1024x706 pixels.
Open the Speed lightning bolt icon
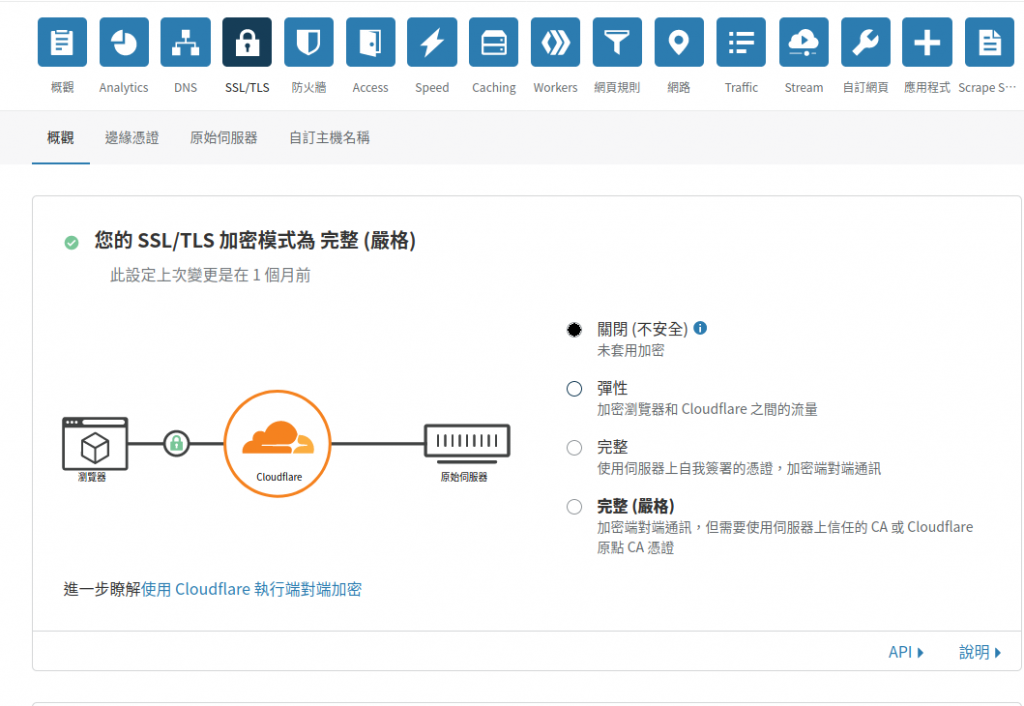point(432,42)
